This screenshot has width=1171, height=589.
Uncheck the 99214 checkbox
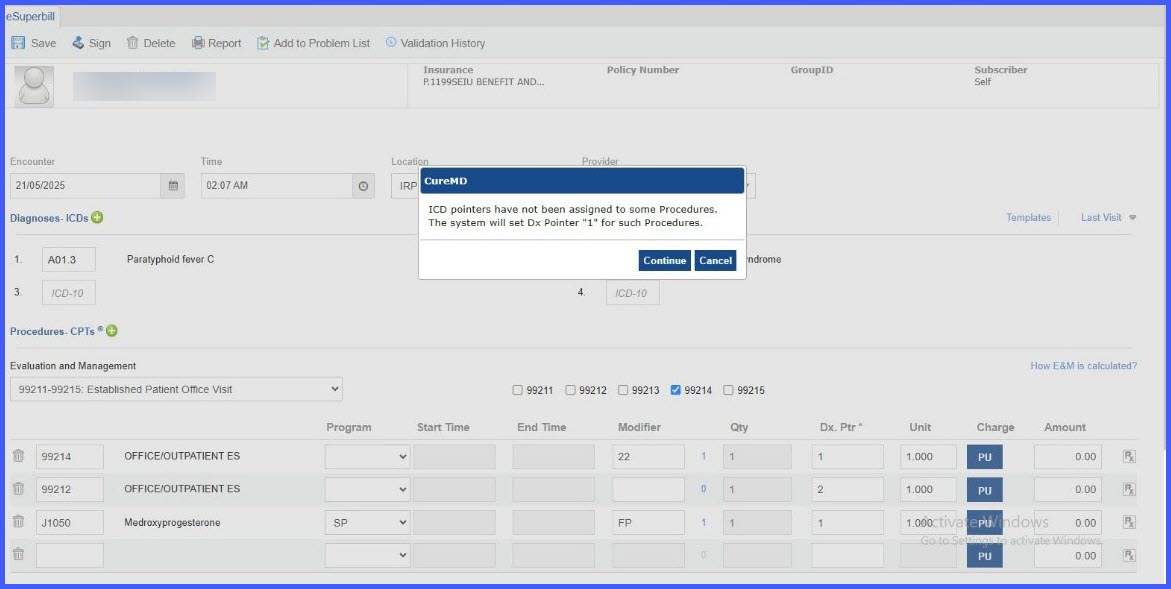pos(675,390)
